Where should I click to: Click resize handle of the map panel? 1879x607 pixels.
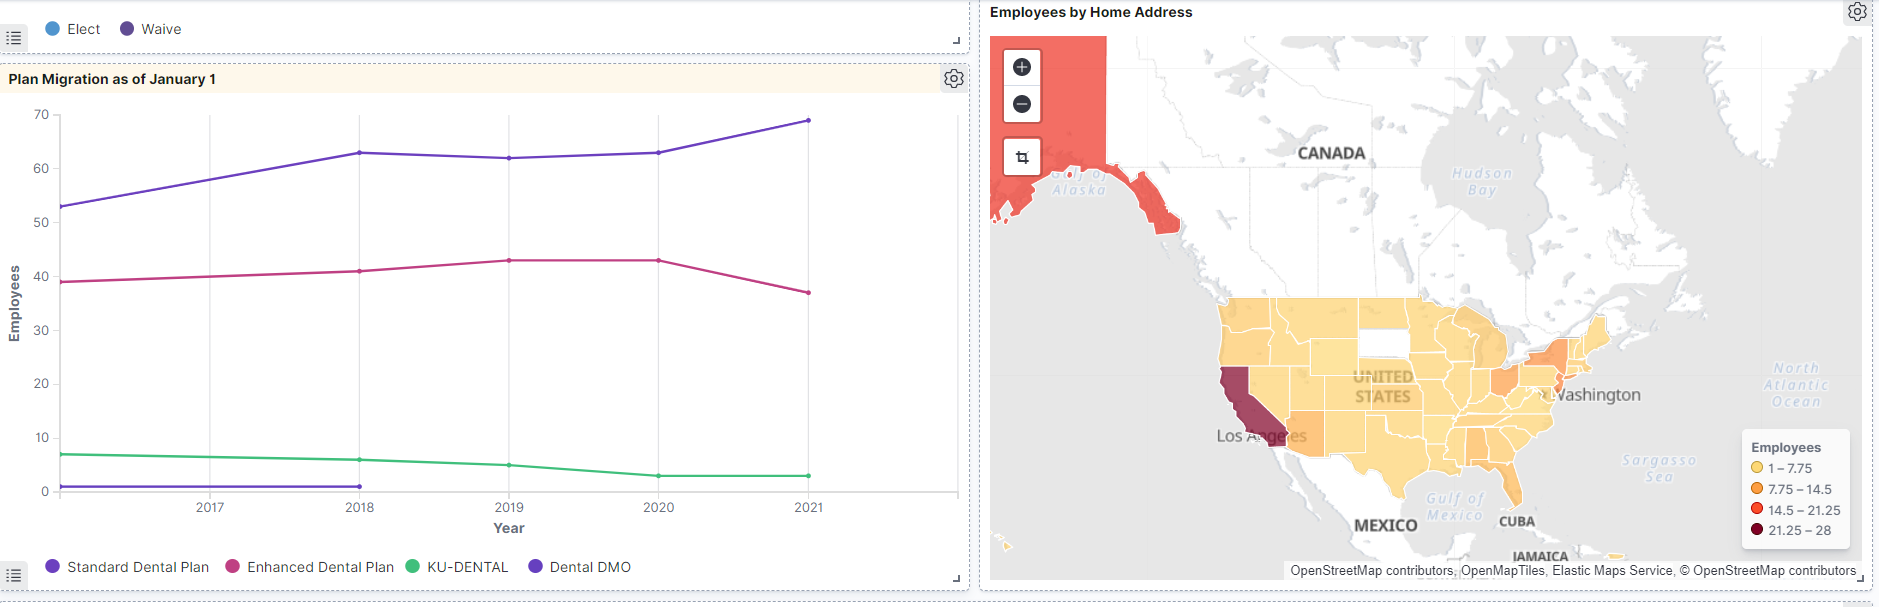point(1861,579)
